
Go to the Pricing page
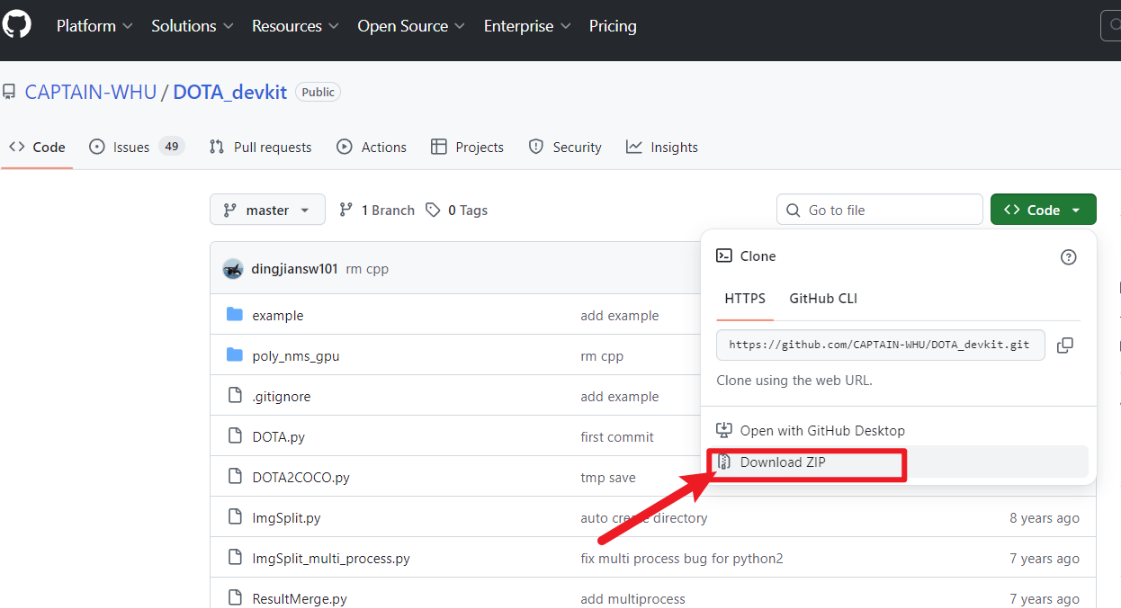click(613, 26)
